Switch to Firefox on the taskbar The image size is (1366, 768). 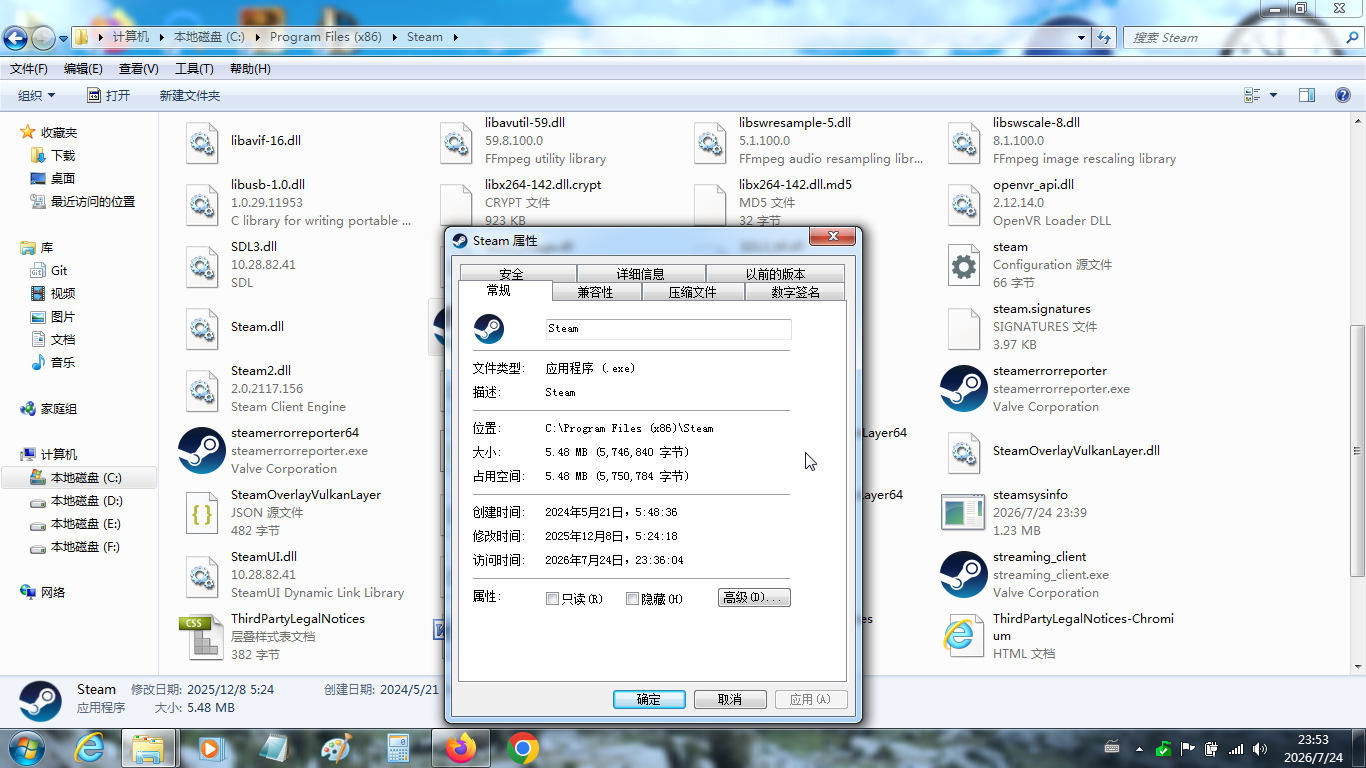coord(461,748)
